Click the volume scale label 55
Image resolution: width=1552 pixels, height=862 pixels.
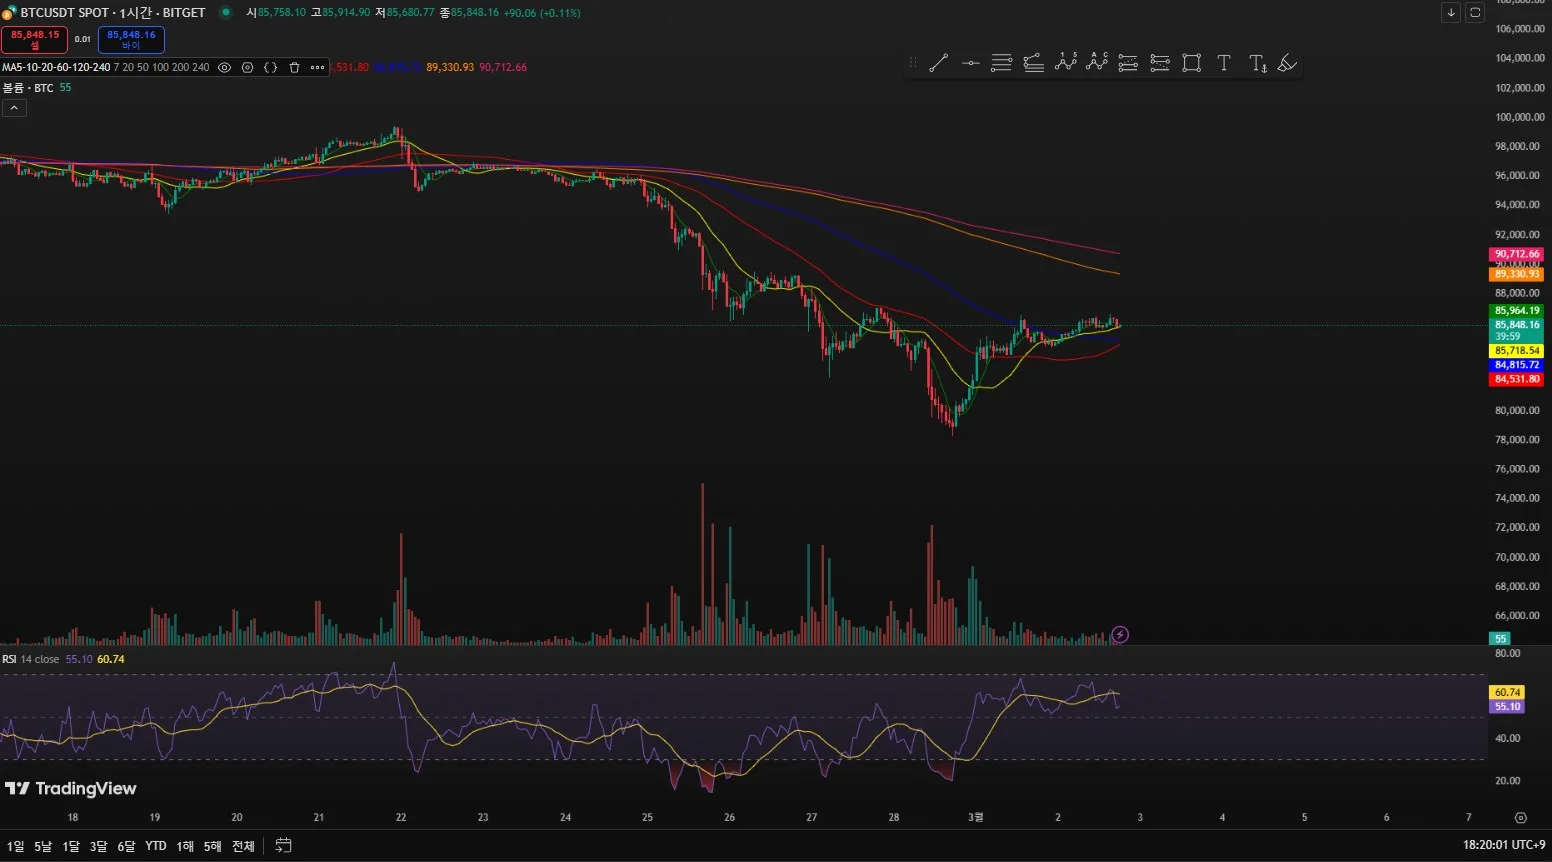1500,638
